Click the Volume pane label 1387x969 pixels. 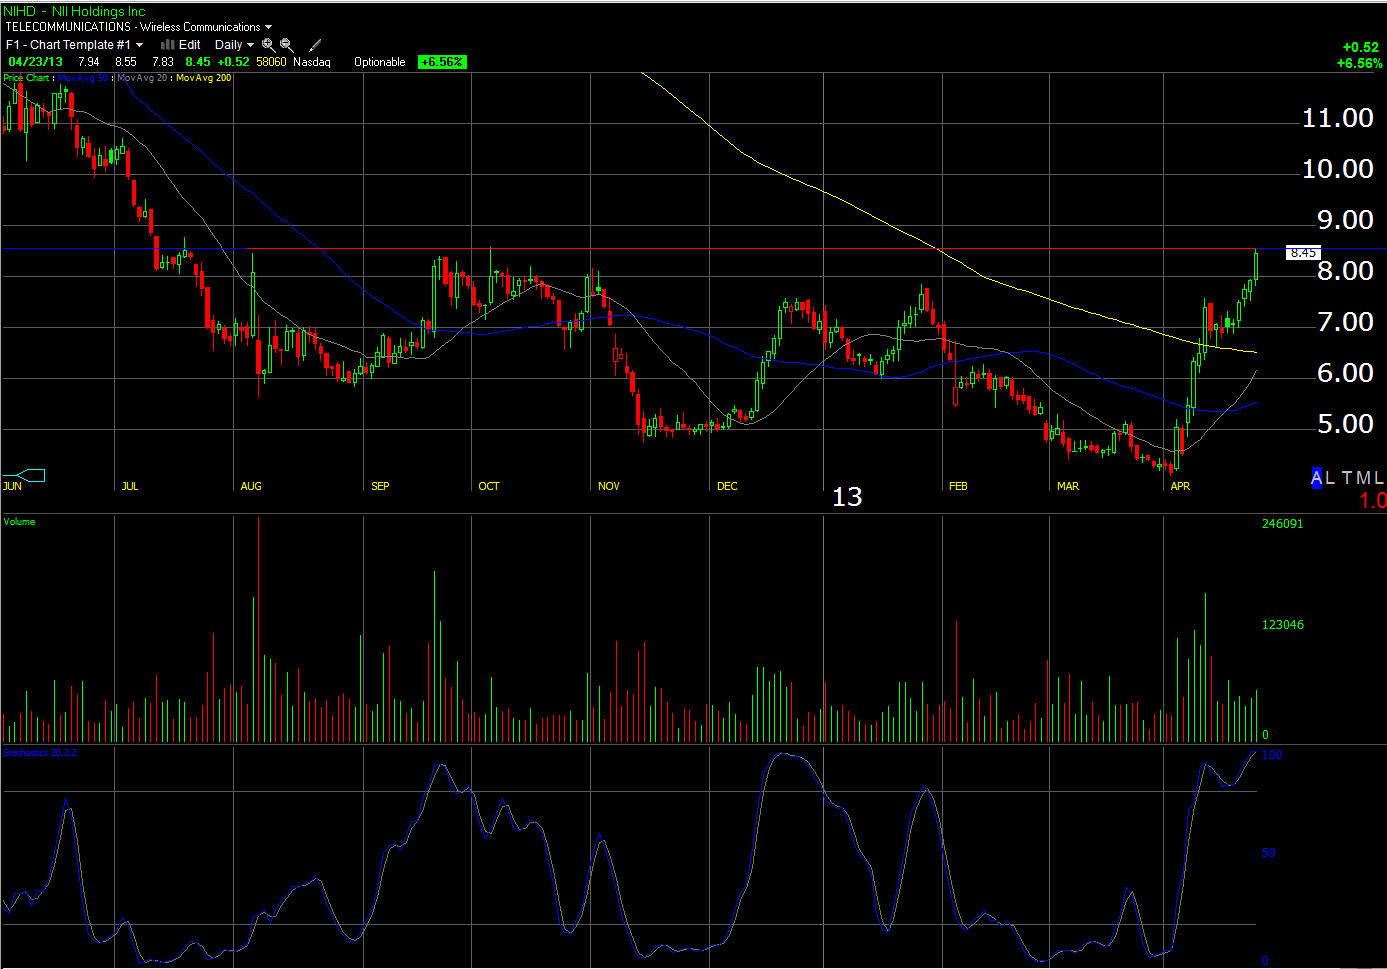click(x=19, y=522)
